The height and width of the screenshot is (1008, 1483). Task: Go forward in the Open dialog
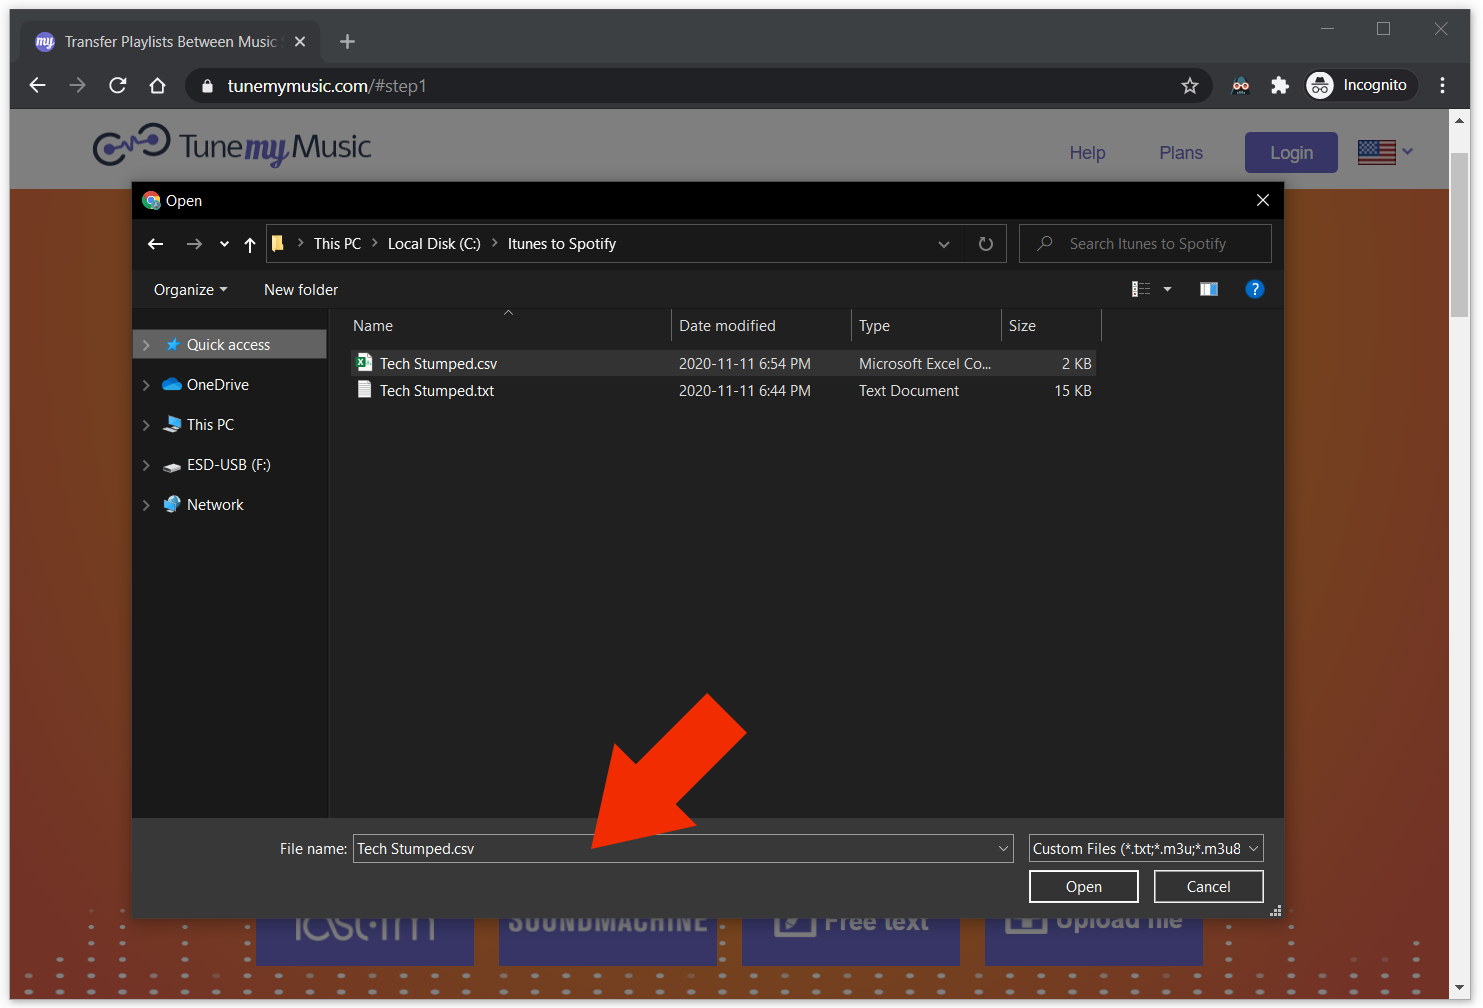194,244
